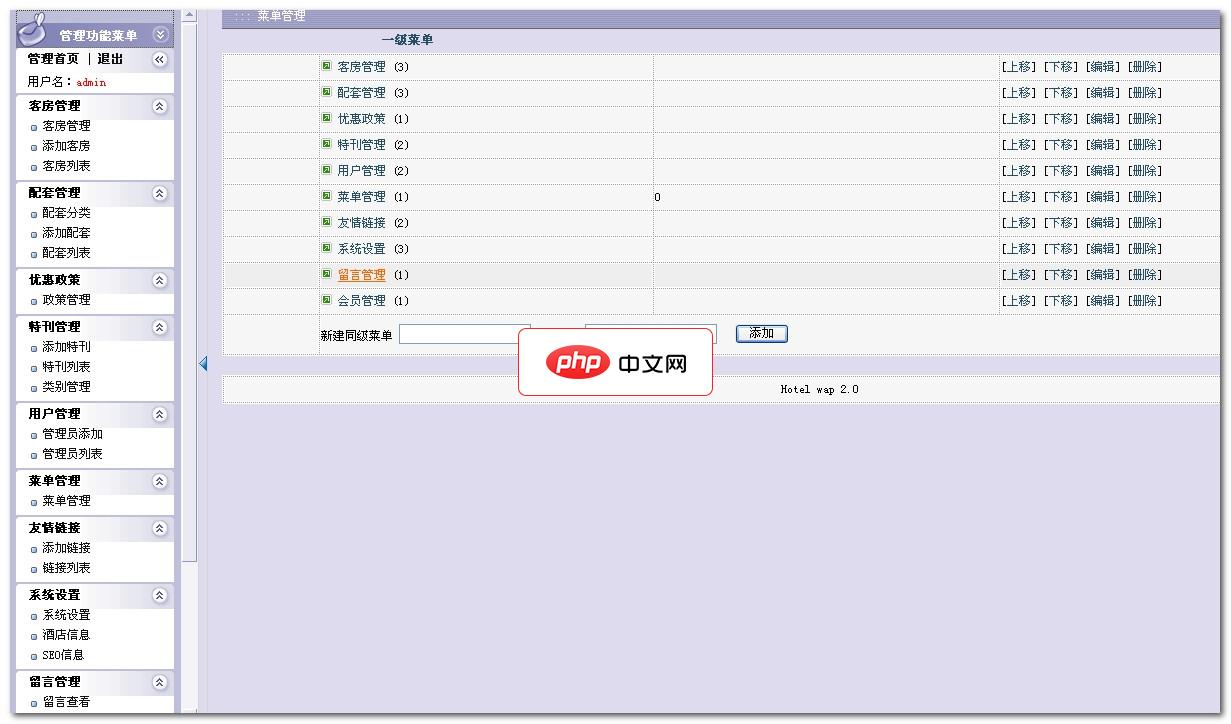Open 配套分类 in the sidebar menu
This screenshot has height=724, width=1231.
[66, 213]
